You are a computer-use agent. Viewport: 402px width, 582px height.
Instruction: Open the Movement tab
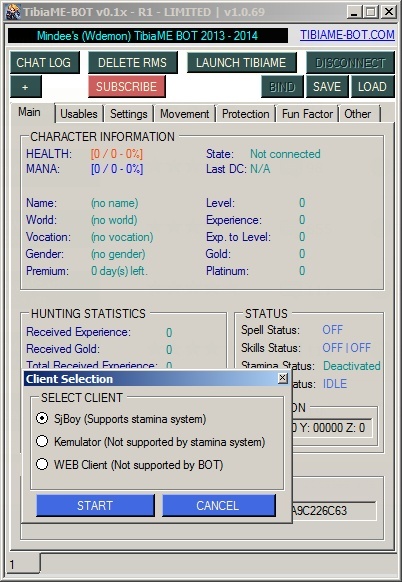click(x=184, y=114)
